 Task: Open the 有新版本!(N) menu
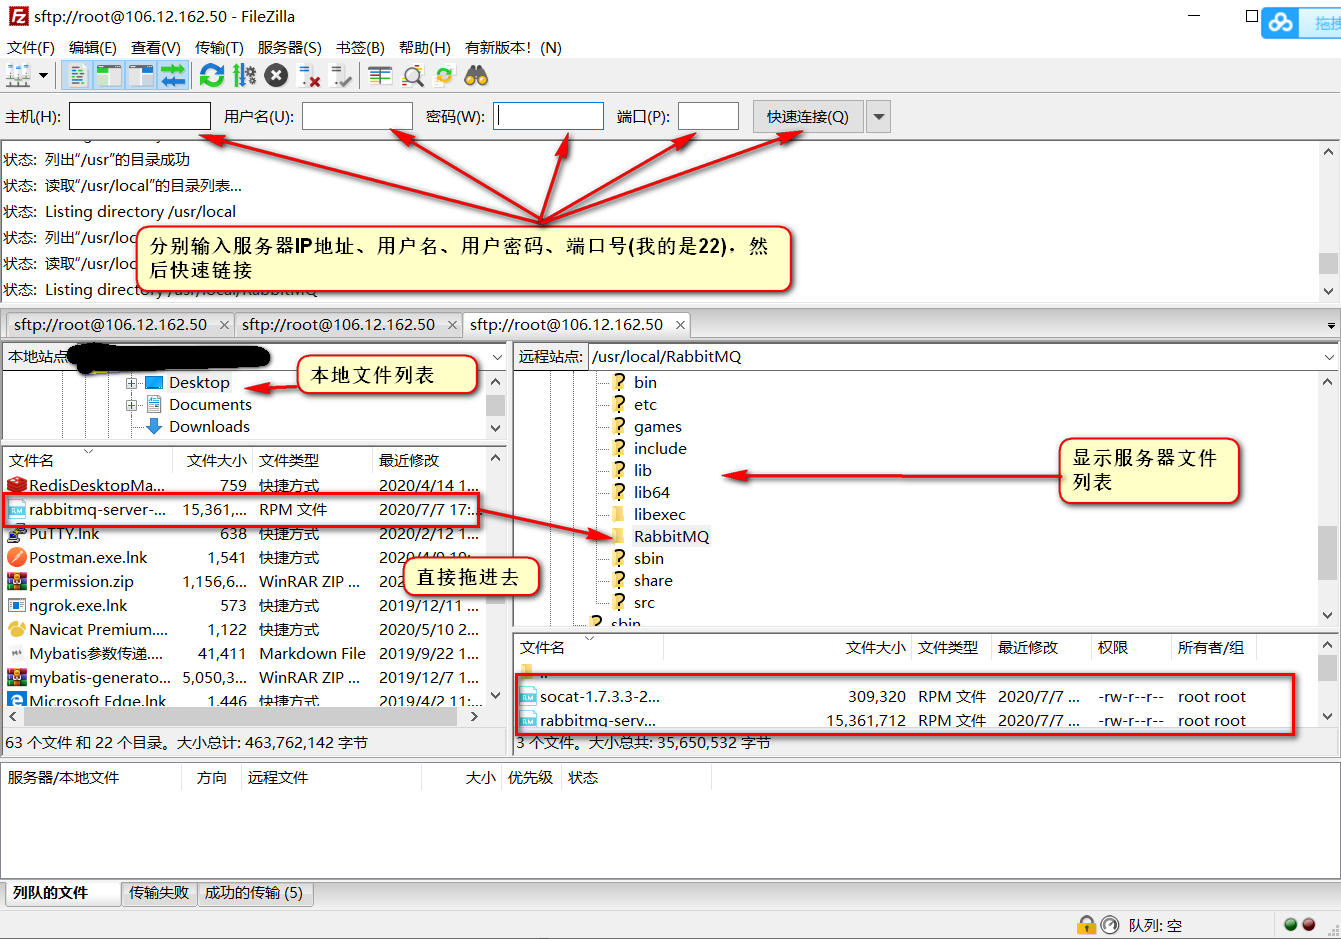[514, 47]
